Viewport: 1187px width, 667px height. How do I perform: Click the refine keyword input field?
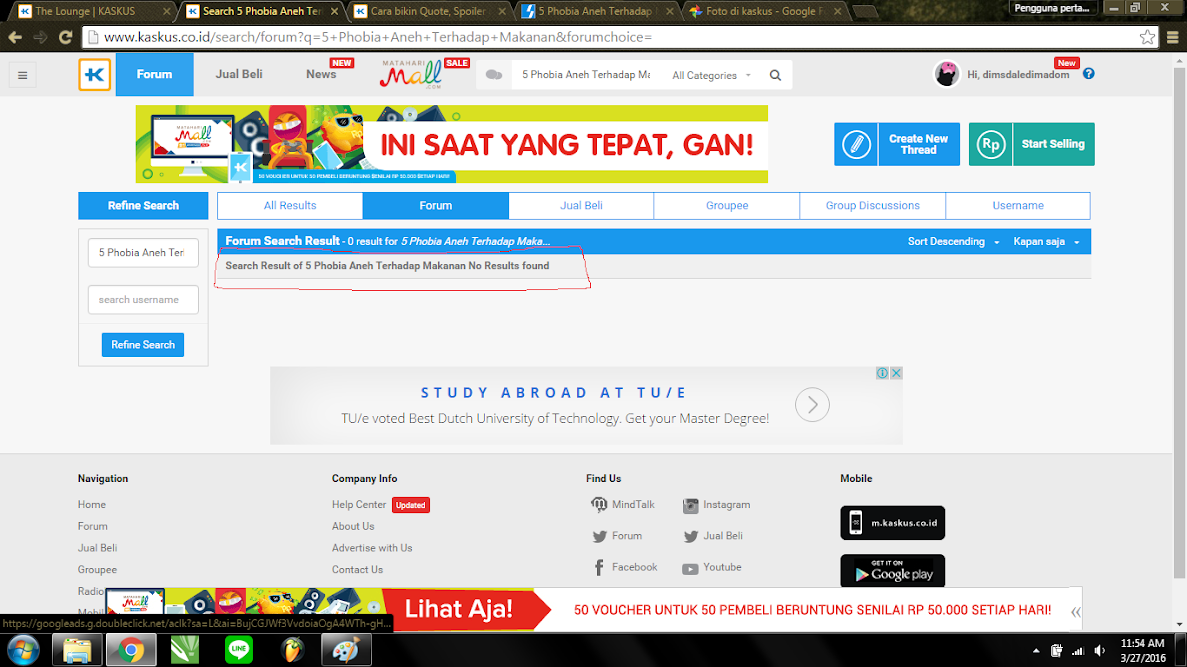pyautogui.click(x=143, y=253)
